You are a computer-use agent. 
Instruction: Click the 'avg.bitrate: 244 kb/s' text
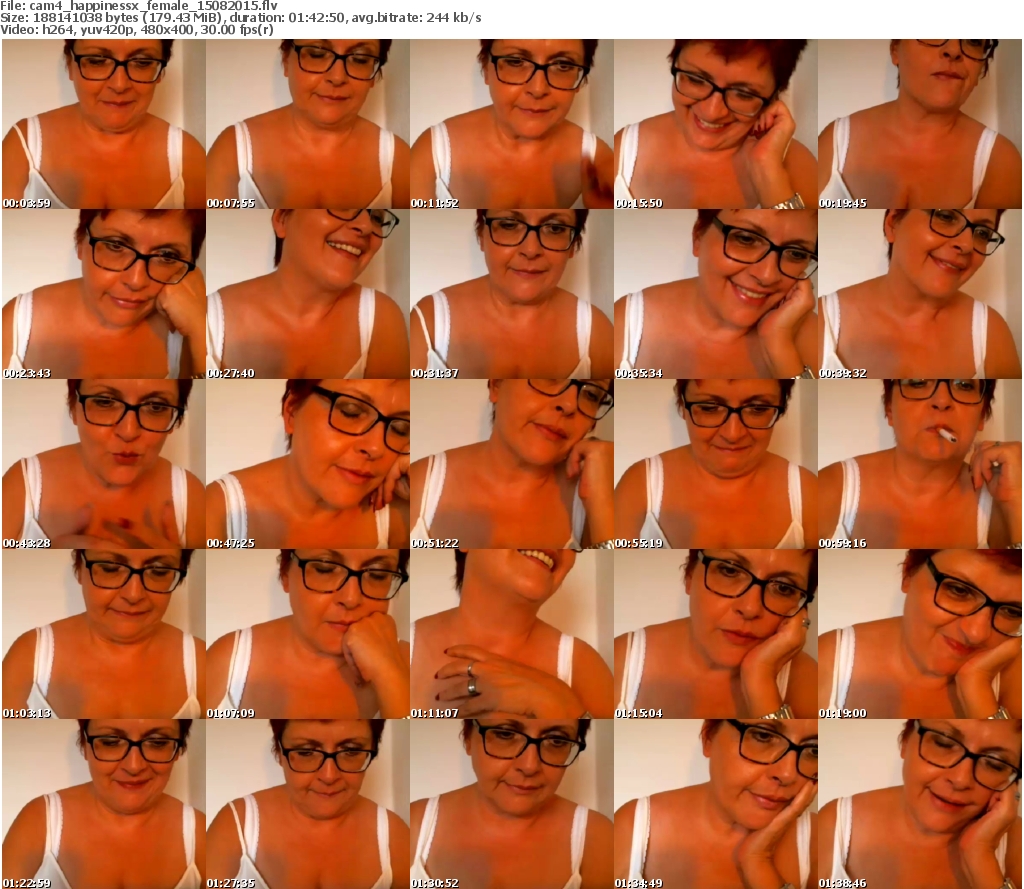(417, 18)
